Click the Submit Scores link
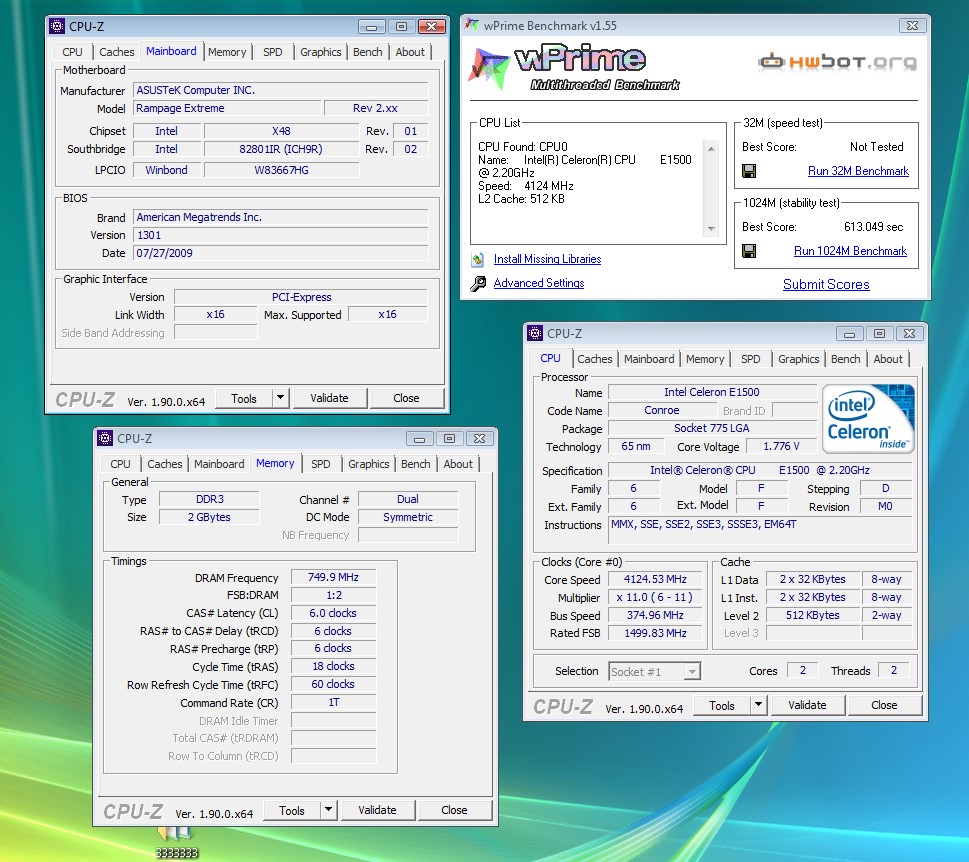 click(x=826, y=284)
